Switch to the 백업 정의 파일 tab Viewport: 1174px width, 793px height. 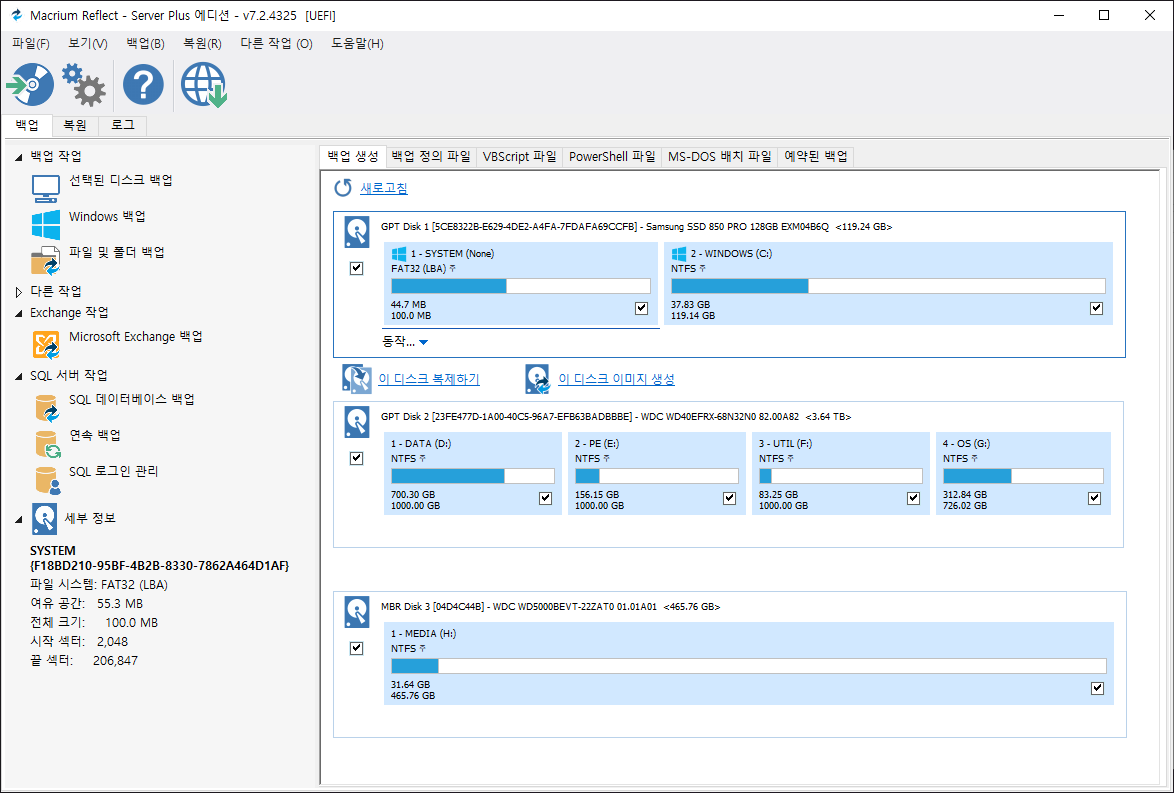tap(431, 157)
